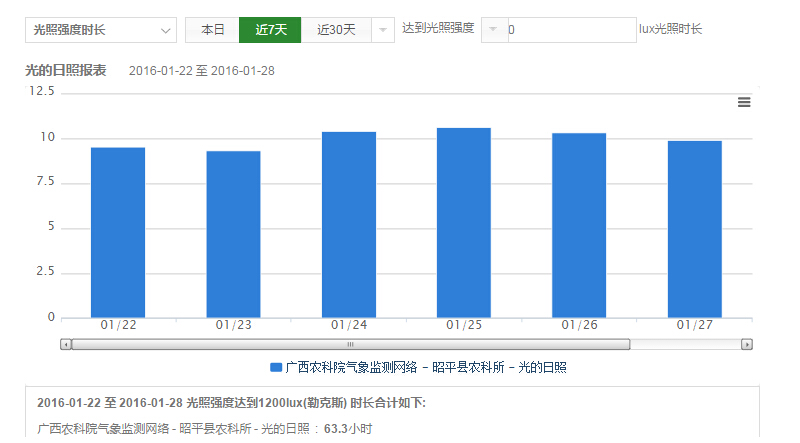Open the 光照强度时长 dropdown
Image resolution: width=800 pixels, height=443 pixels.
pyautogui.click(x=100, y=30)
